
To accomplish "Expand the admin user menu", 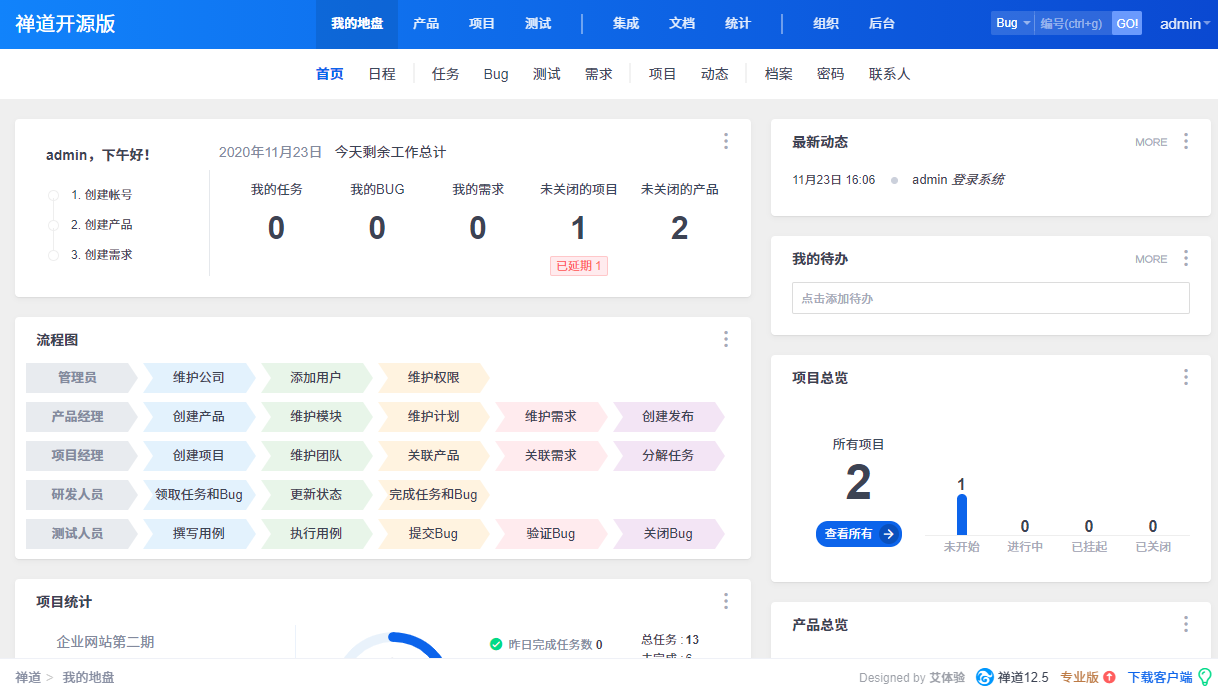I will tap(1185, 24).
